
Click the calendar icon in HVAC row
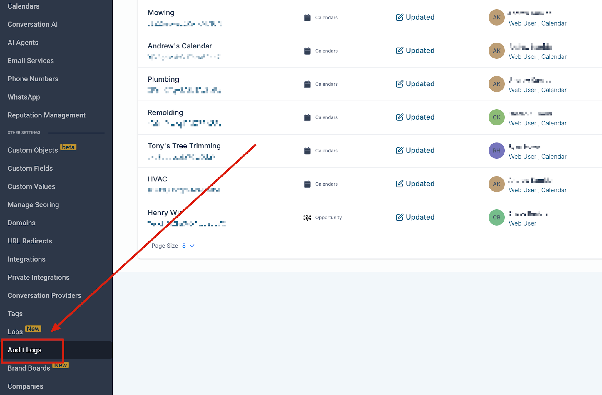click(x=307, y=184)
